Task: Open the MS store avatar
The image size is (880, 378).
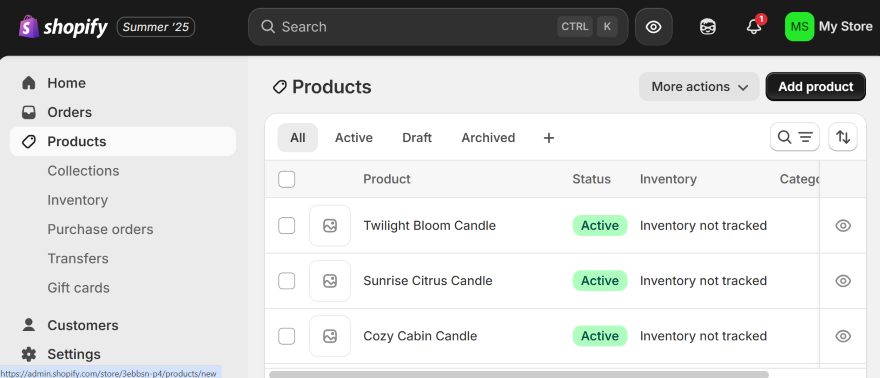Action: coord(799,26)
